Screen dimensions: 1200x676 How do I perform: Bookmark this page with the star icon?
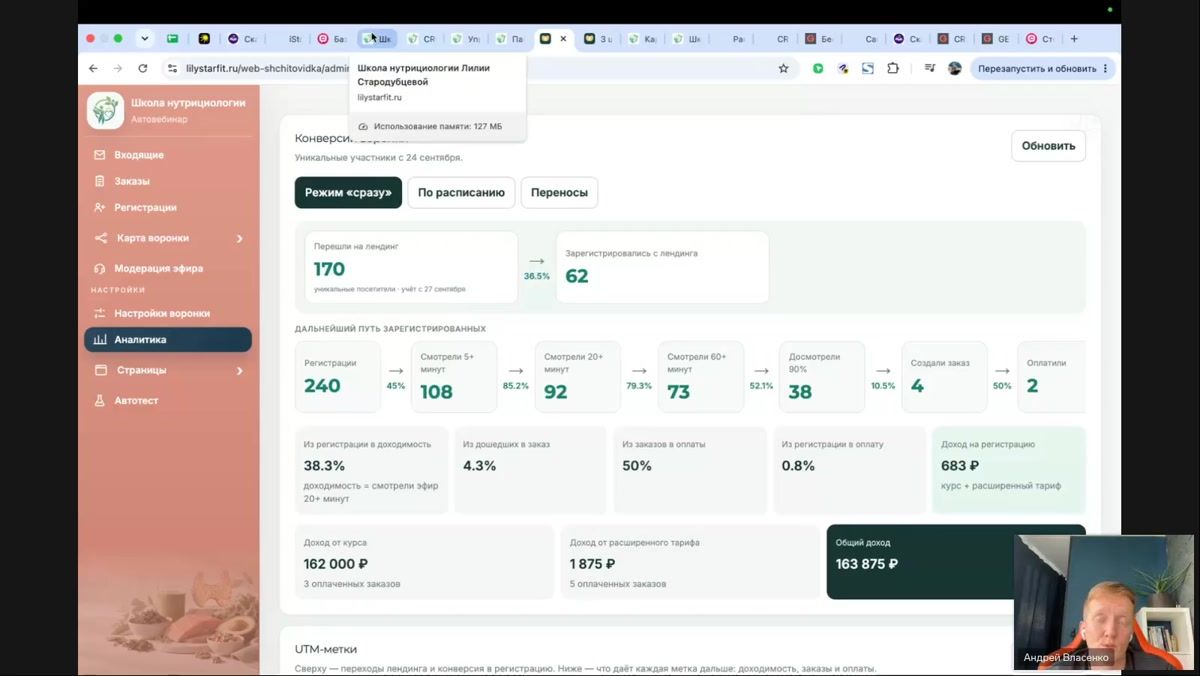point(783,68)
